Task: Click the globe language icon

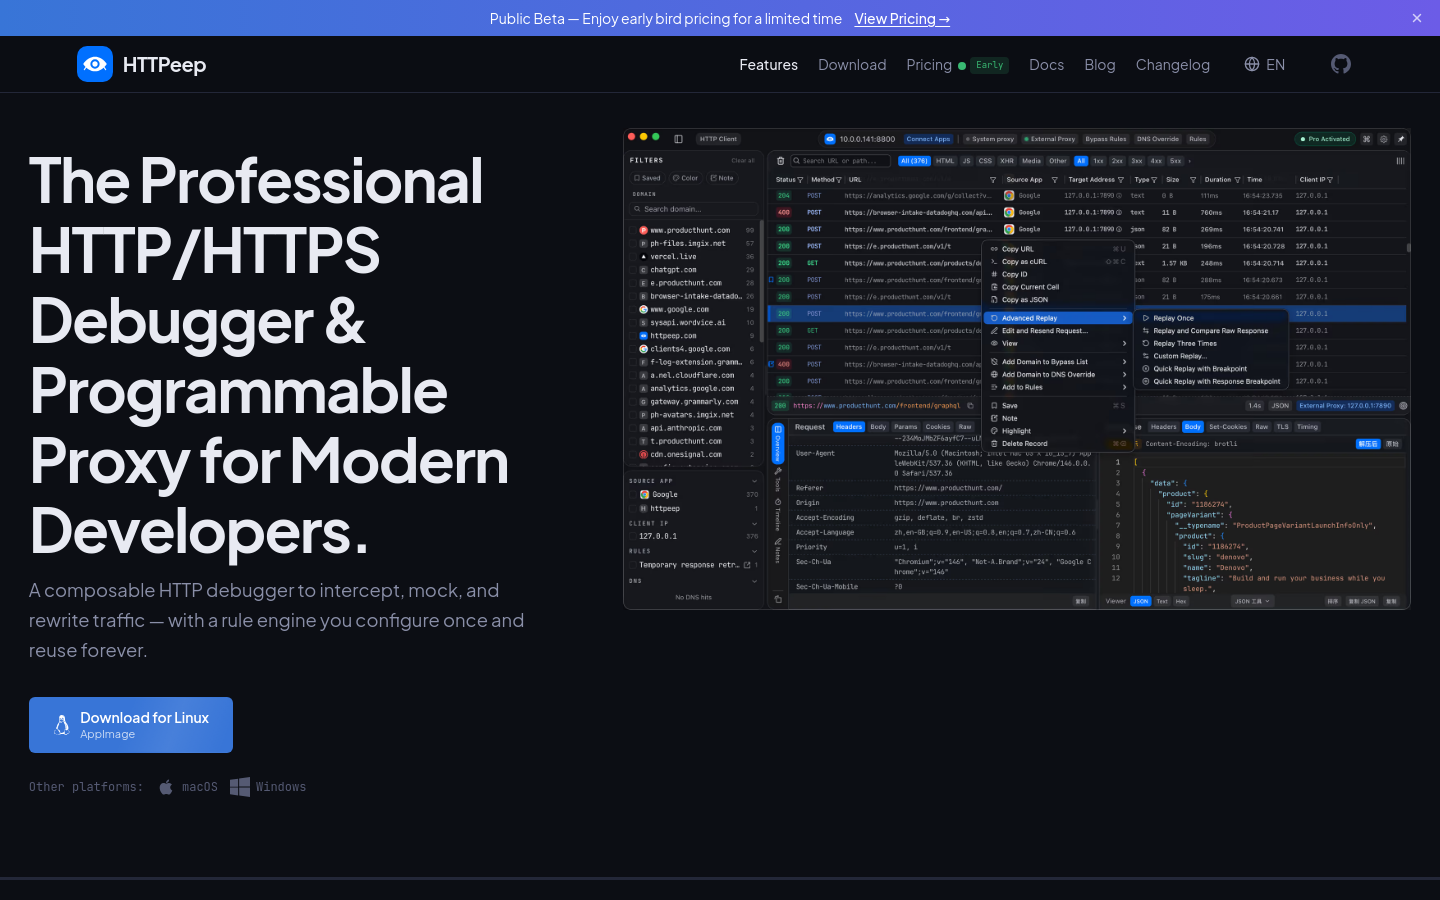Action: [1252, 64]
